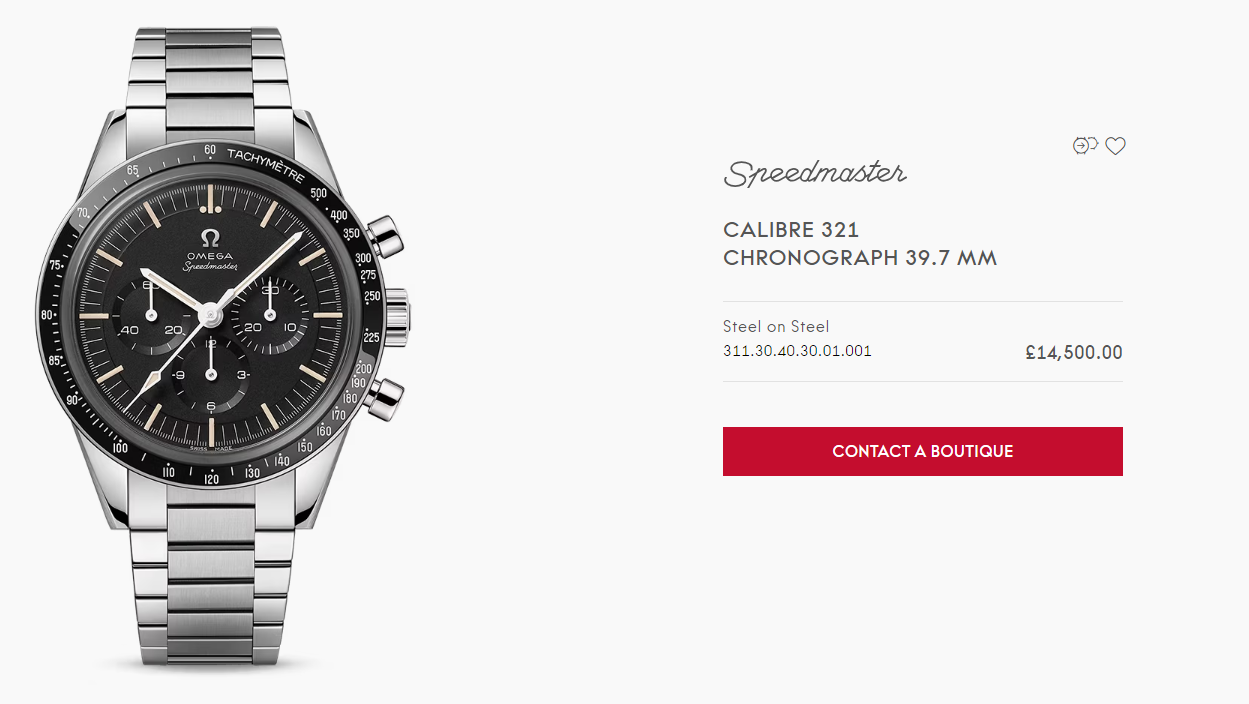Click the reference number 311.30.40.30.01.001
Image resolution: width=1249 pixels, height=704 pixels.
pyautogui.click(x=797, y=351)
